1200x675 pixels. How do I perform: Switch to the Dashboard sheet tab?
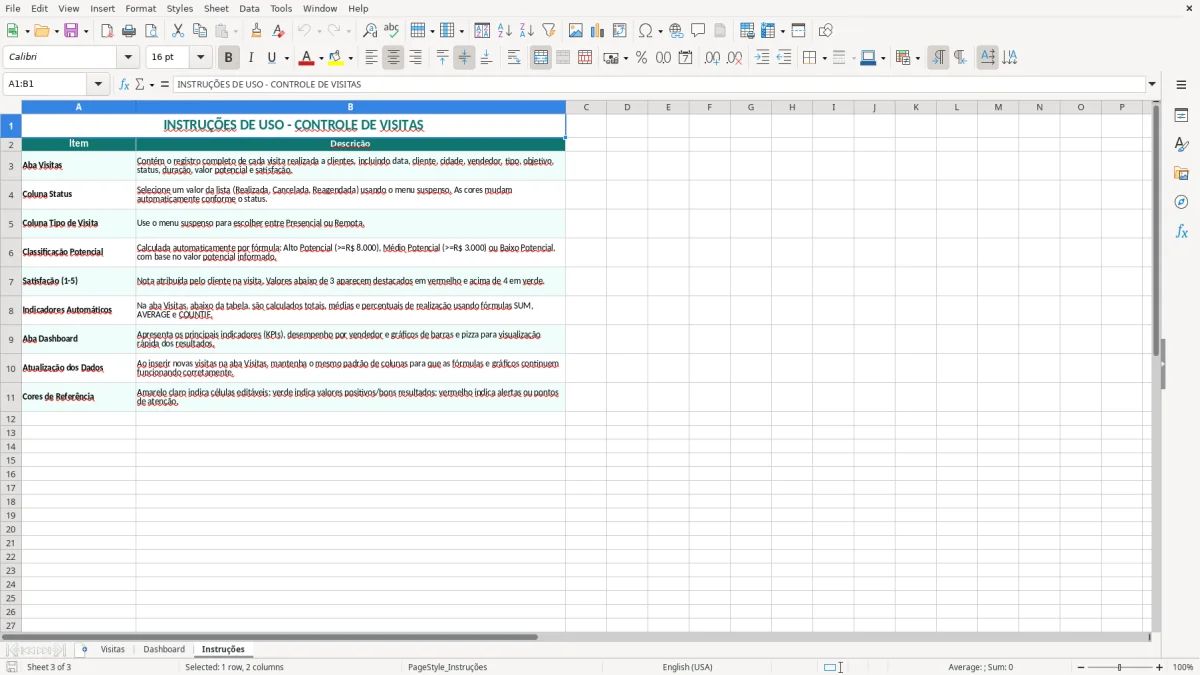[164, 649]
